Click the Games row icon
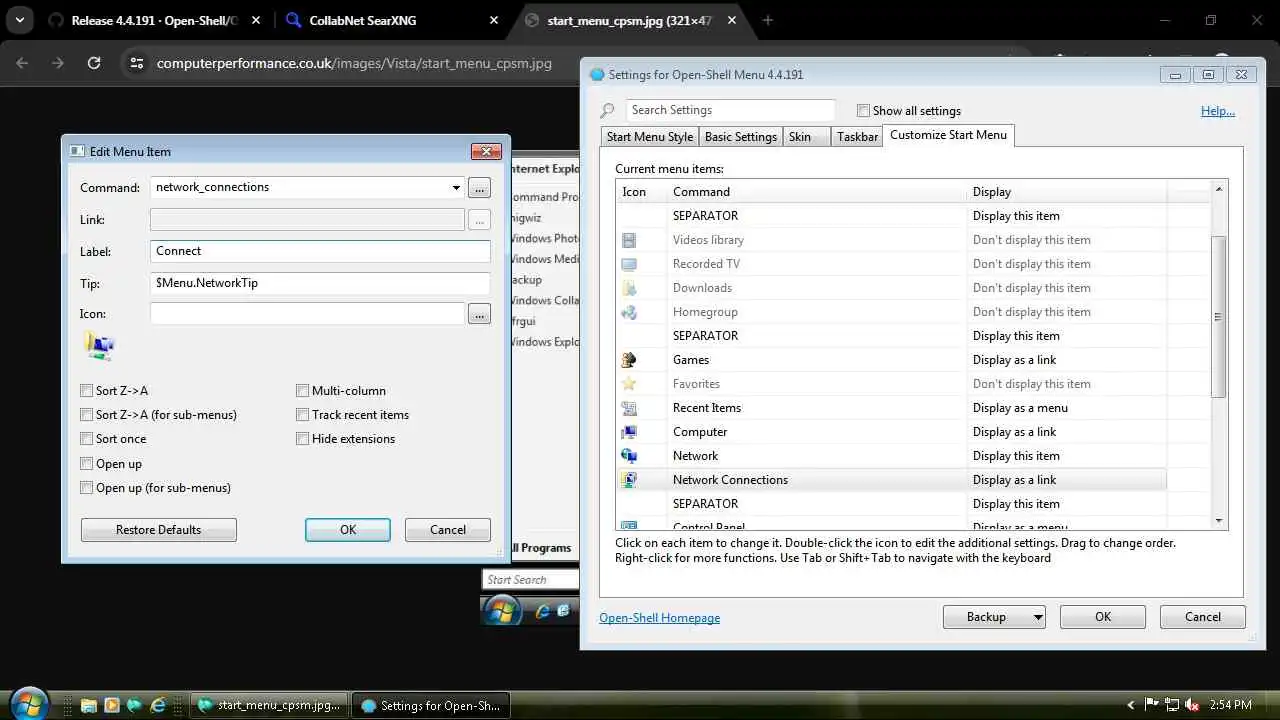The height and width of the screenshot is (720, 1280). pos(629,360)
